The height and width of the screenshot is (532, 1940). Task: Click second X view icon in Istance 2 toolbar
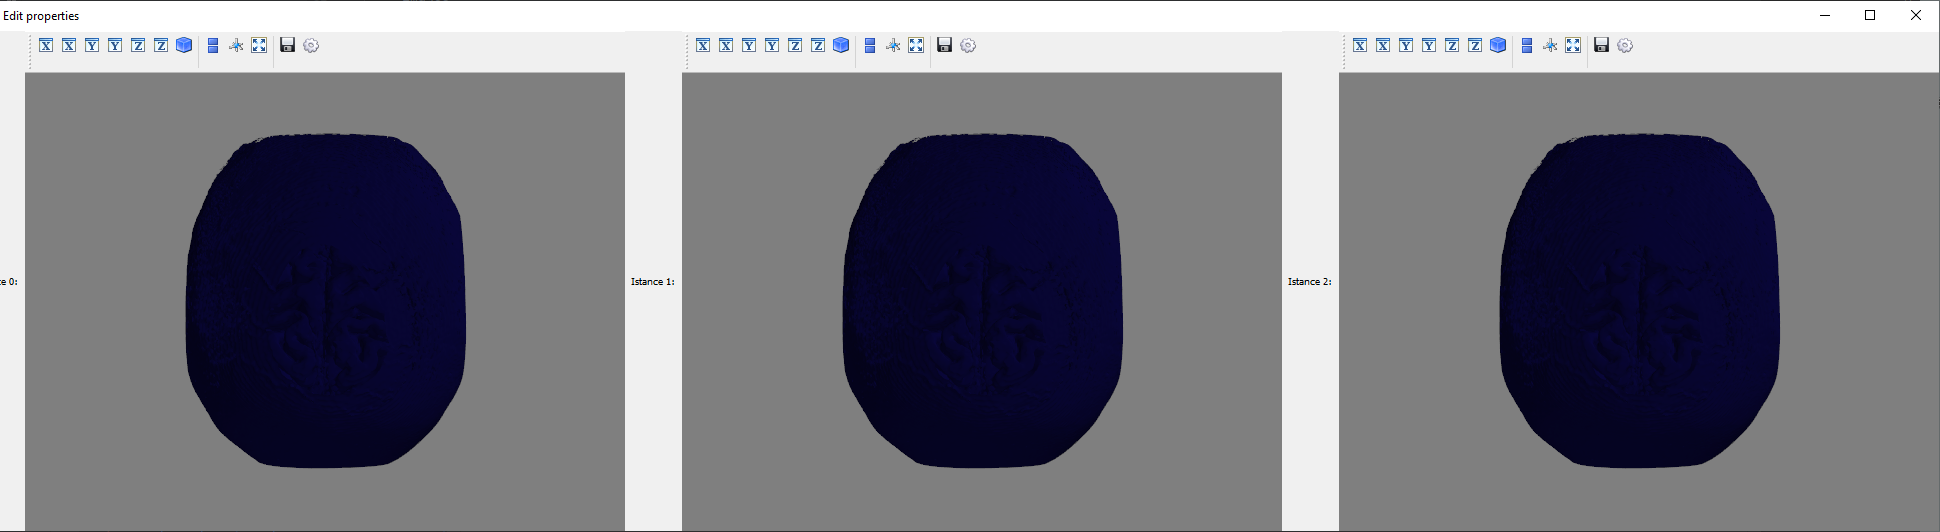tap(1383, 45)
